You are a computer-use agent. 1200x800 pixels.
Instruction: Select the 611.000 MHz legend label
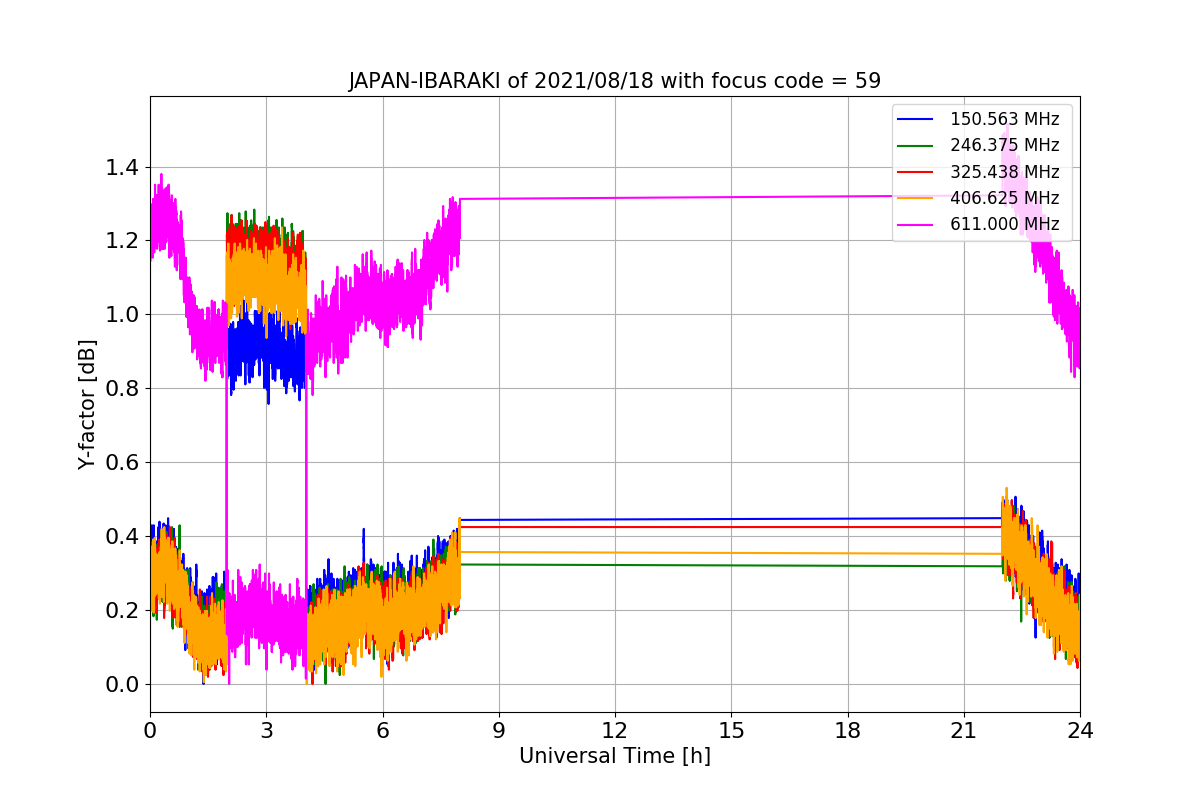coord(1004,224)
